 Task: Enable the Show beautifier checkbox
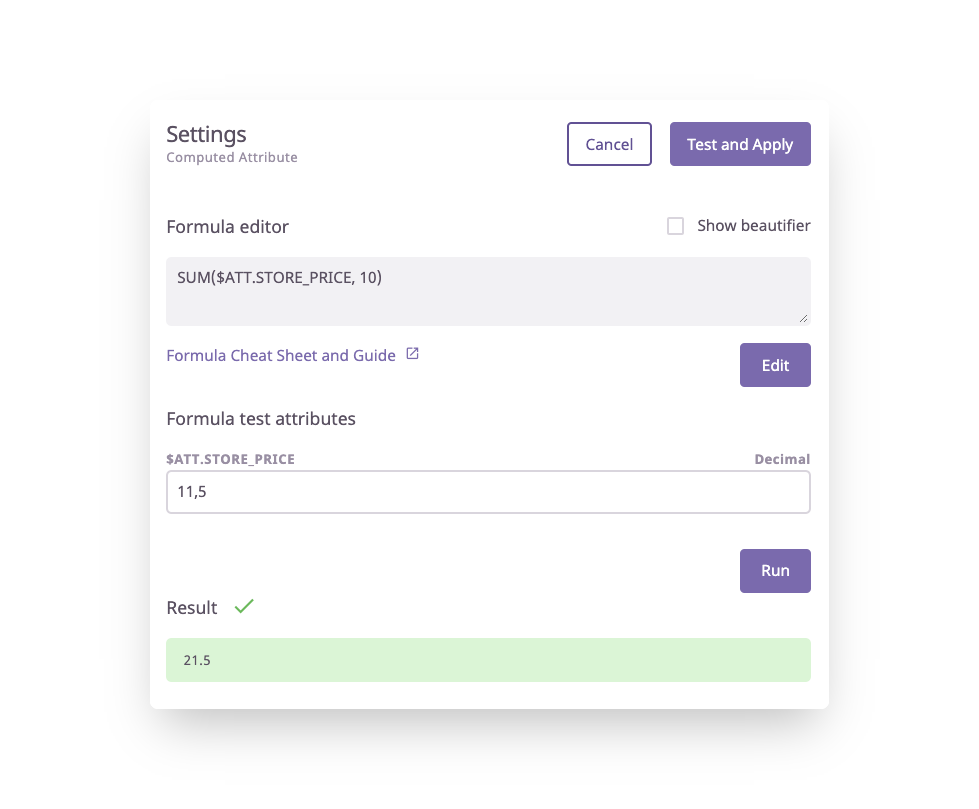pos(676,226)
